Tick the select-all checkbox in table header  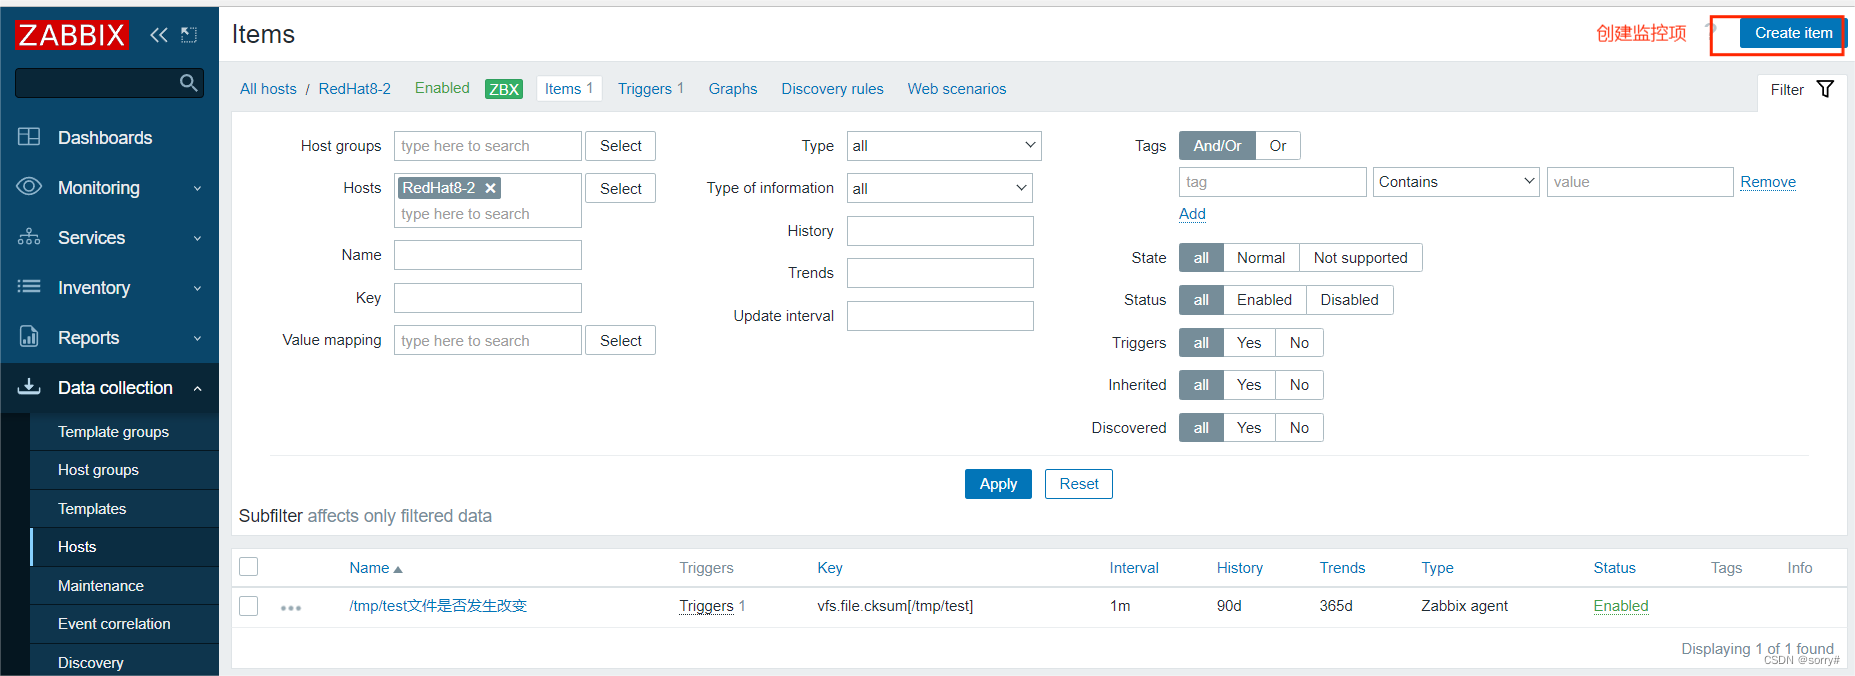249,567
